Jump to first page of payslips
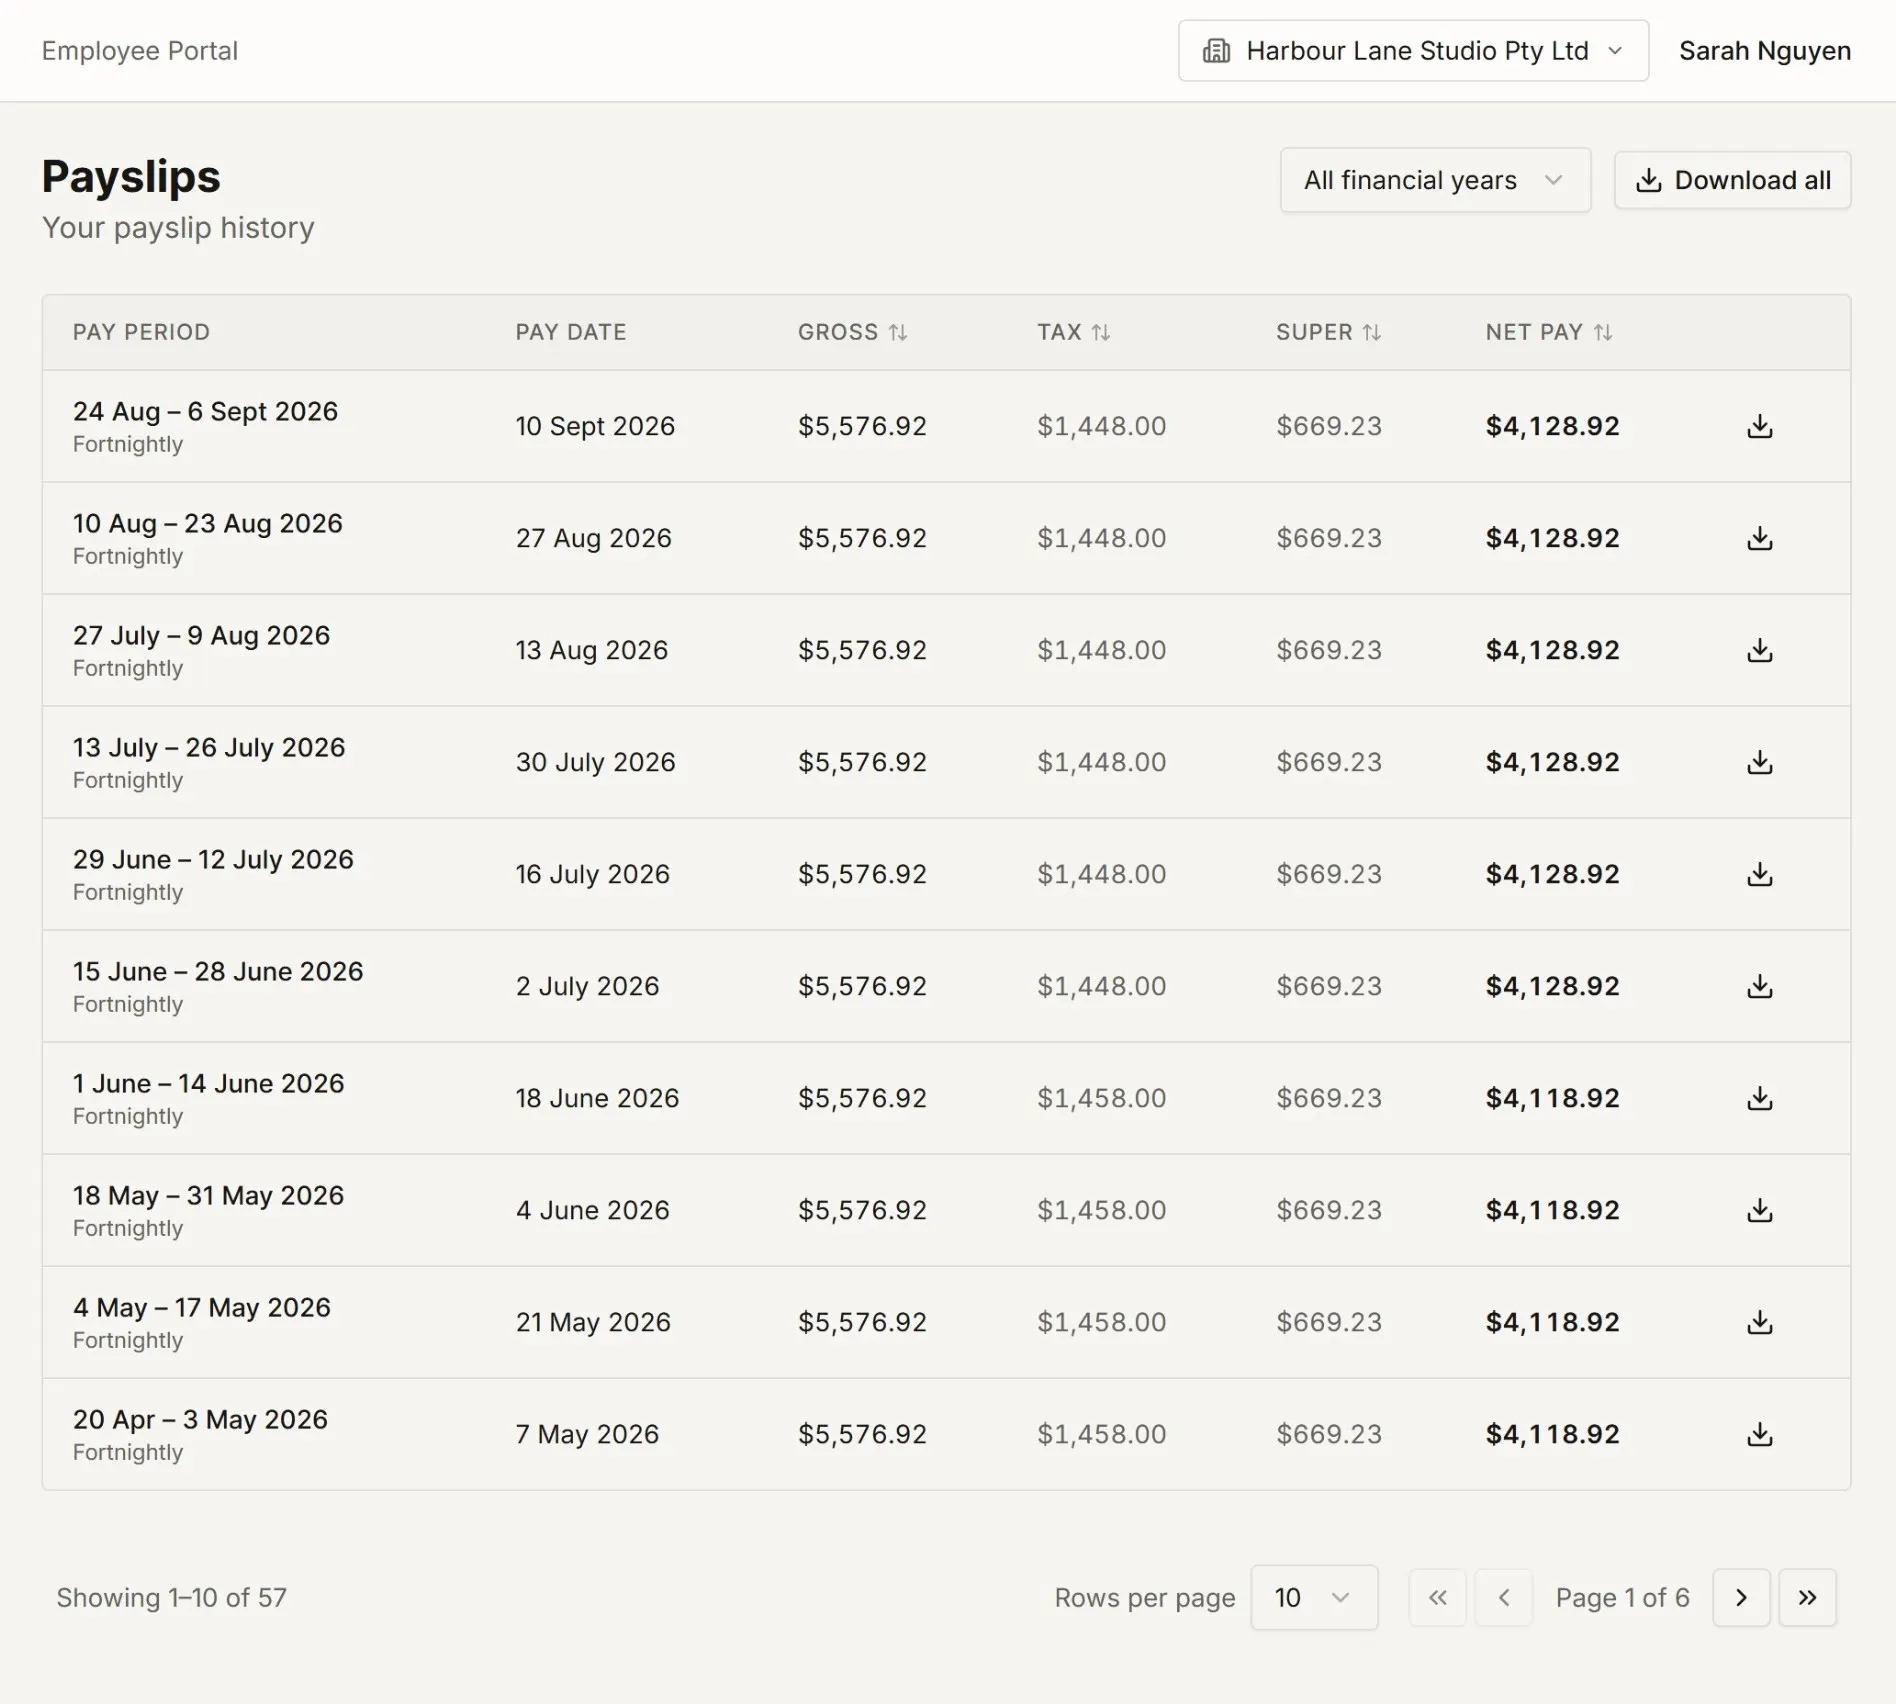Image resolution: width=1896 pixels, height=1704 pixels. [1437, 1598]
